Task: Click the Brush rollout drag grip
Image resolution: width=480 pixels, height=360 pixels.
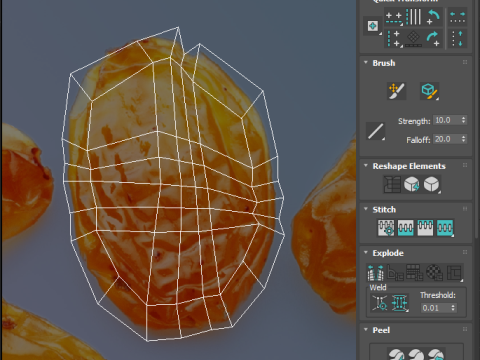Action: [465, 62]
